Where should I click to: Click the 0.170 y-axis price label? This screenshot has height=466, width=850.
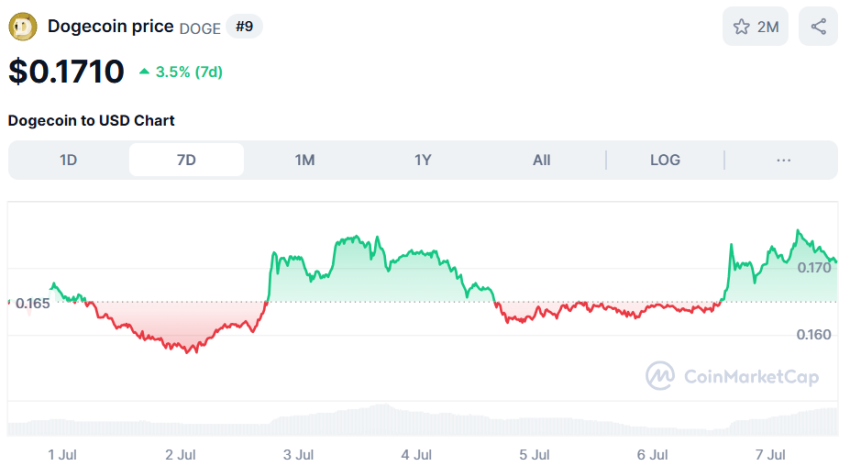pyautogui.click(x=814, y=267)
